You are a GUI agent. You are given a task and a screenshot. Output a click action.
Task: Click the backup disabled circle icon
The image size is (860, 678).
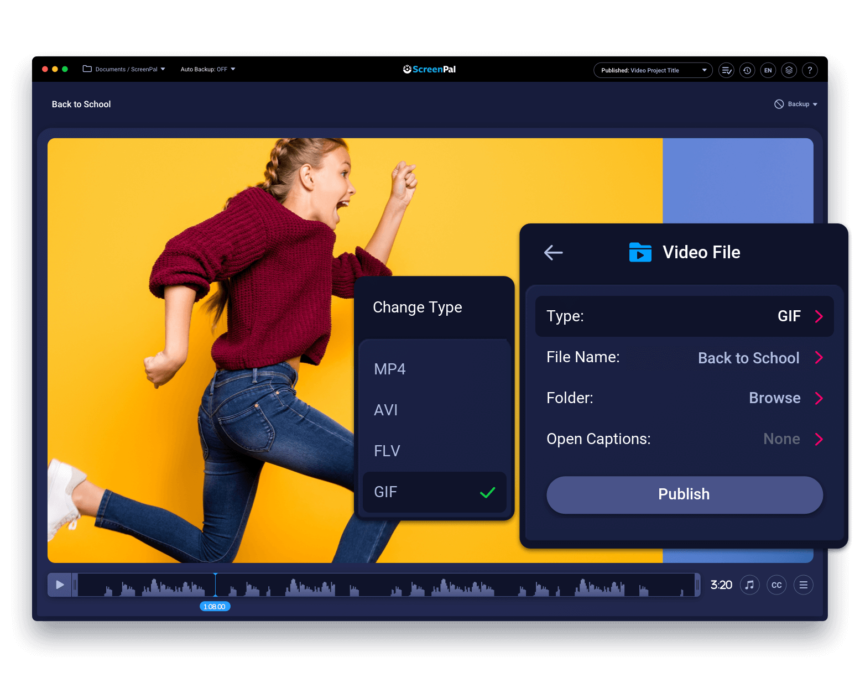click(x=779, y=104)
